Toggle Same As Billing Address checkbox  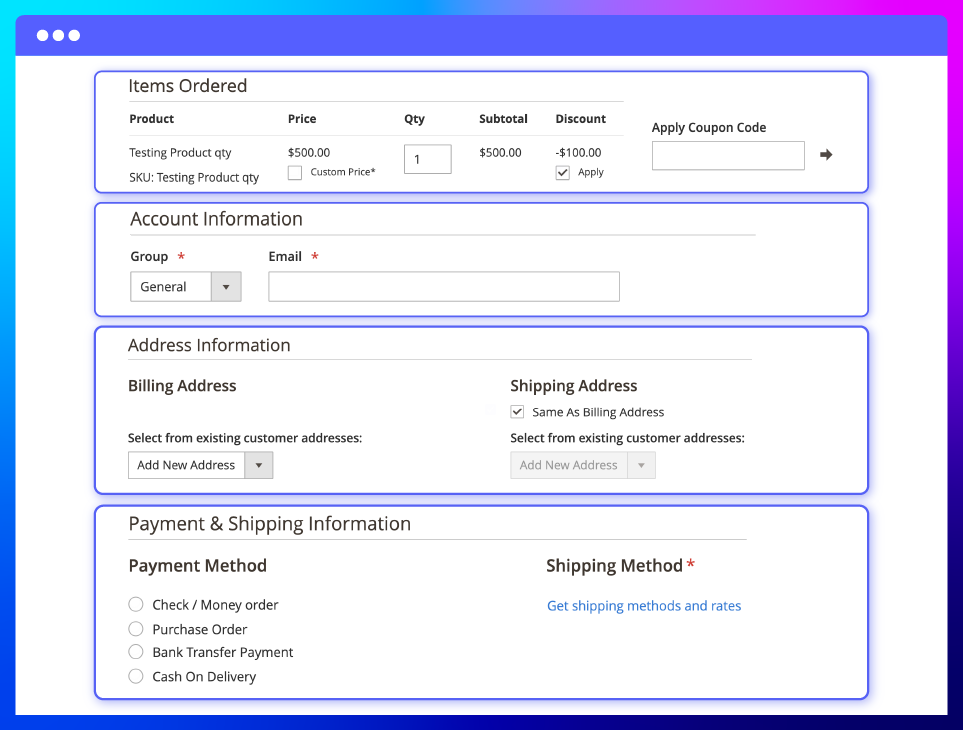[517, 412]
